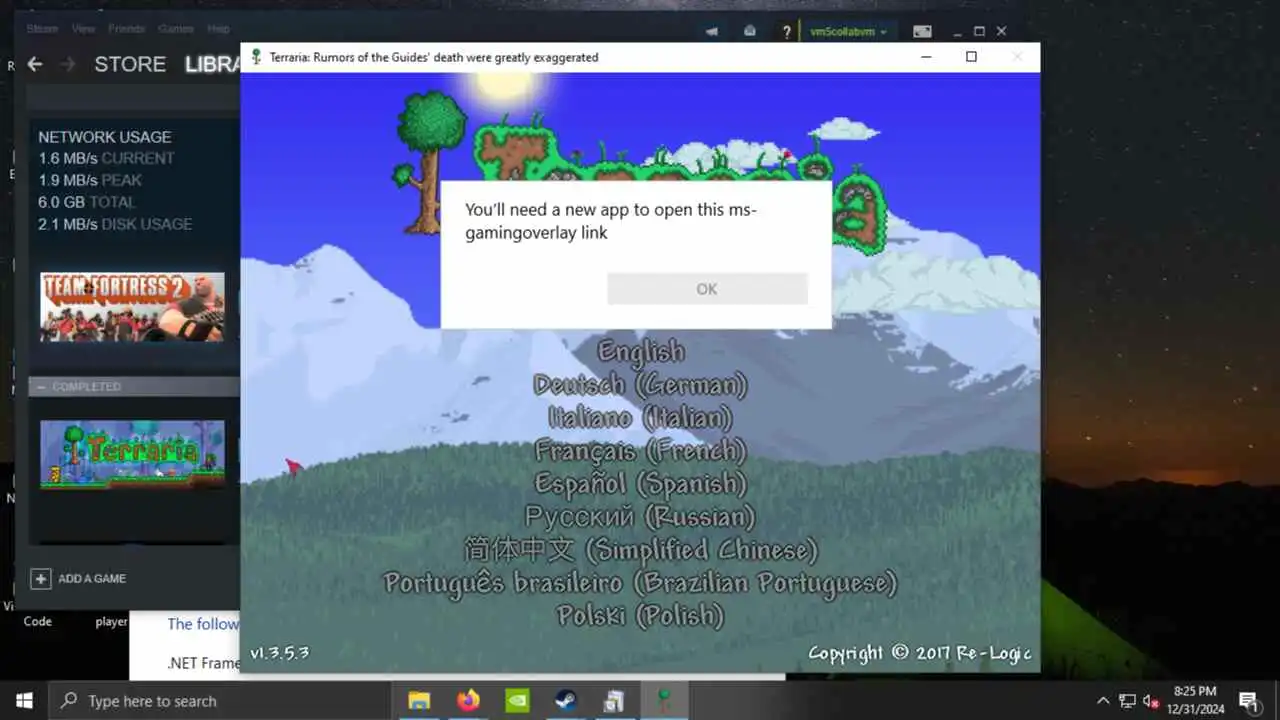Switch to Terraria via taskbar icon

664,701
